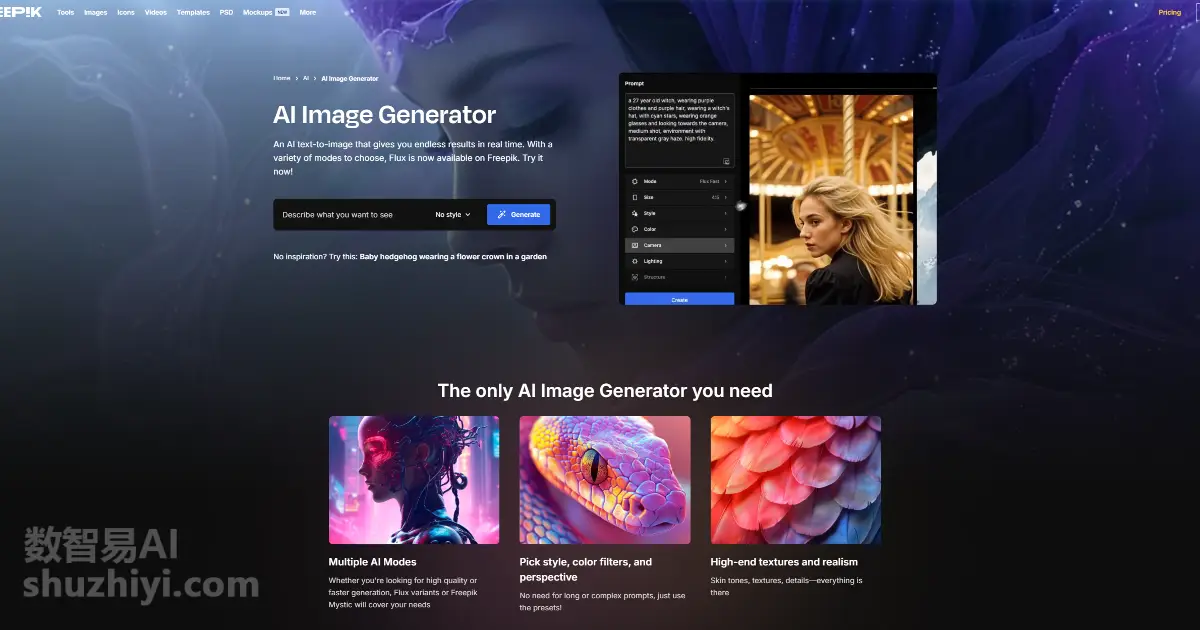Click the 'Multiple AI Modes' heading

(373, 562)
